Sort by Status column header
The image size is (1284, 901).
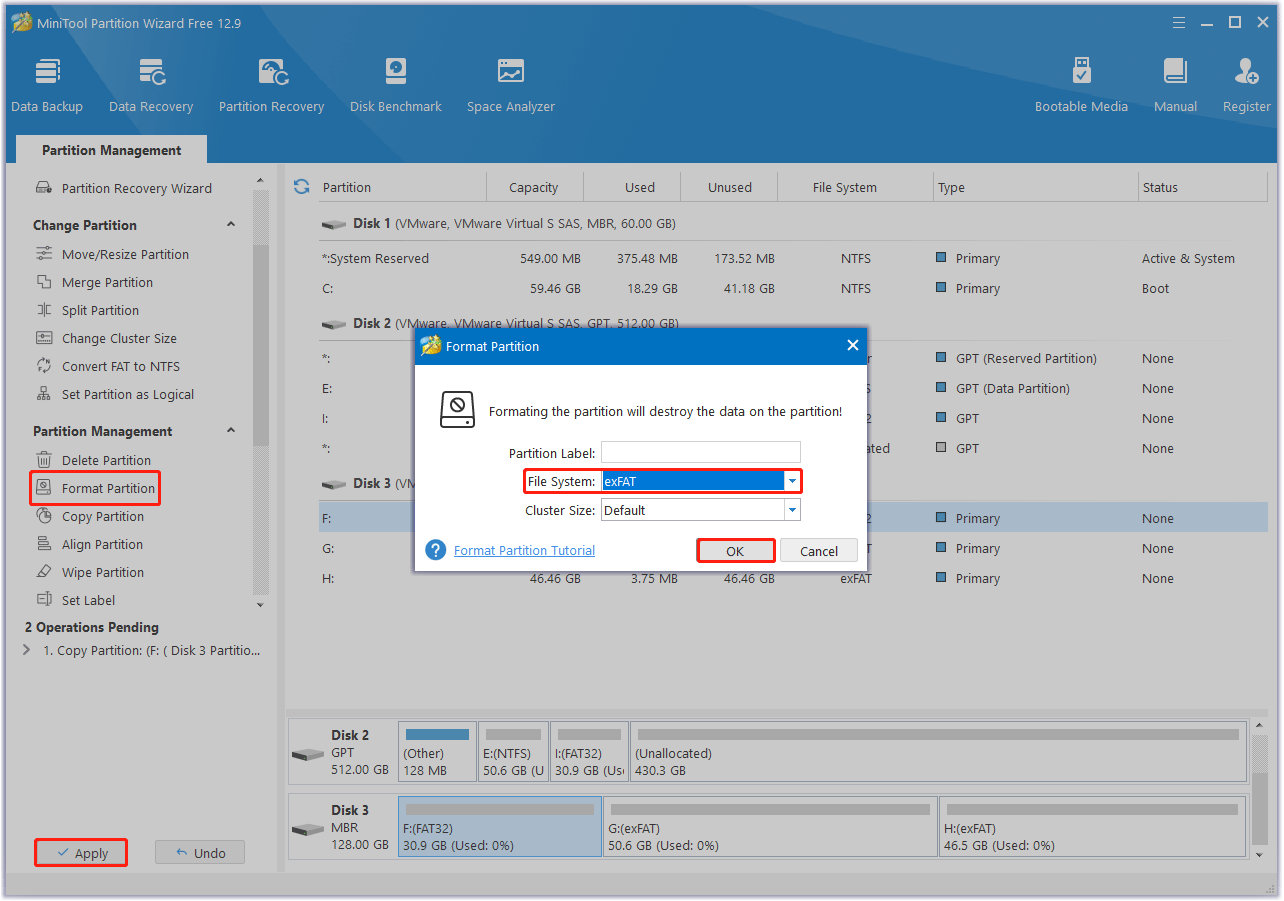(1203, 187)
